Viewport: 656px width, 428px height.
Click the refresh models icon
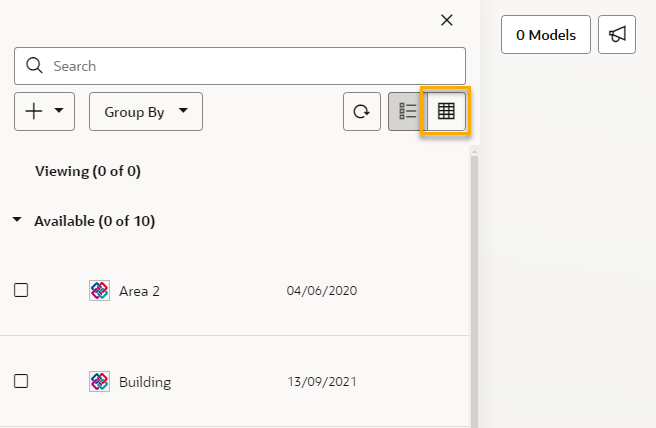pos(362,111)
